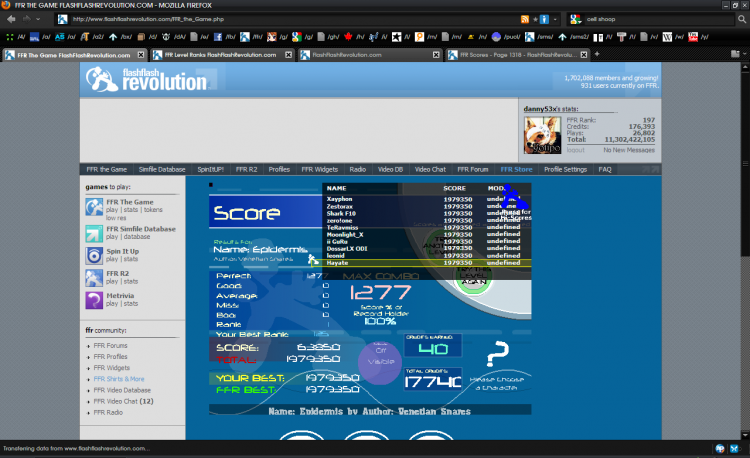Open history dropdown next to back arrows

point(38,19)
